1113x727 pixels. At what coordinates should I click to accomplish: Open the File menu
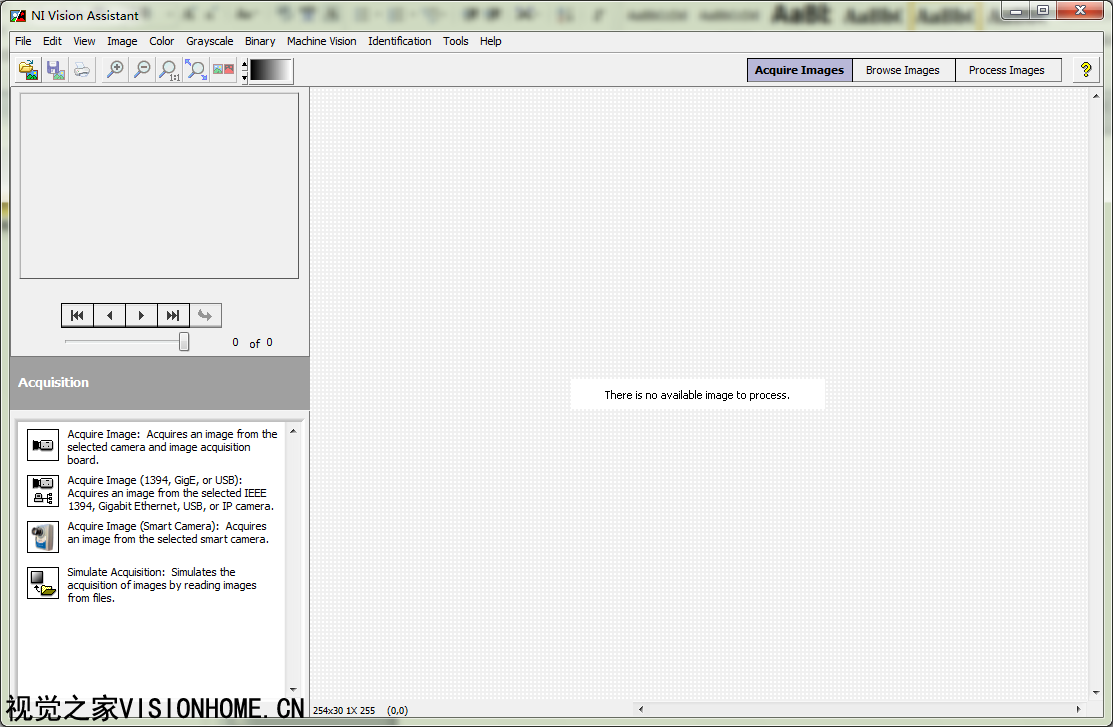click(x=23, y=41)
